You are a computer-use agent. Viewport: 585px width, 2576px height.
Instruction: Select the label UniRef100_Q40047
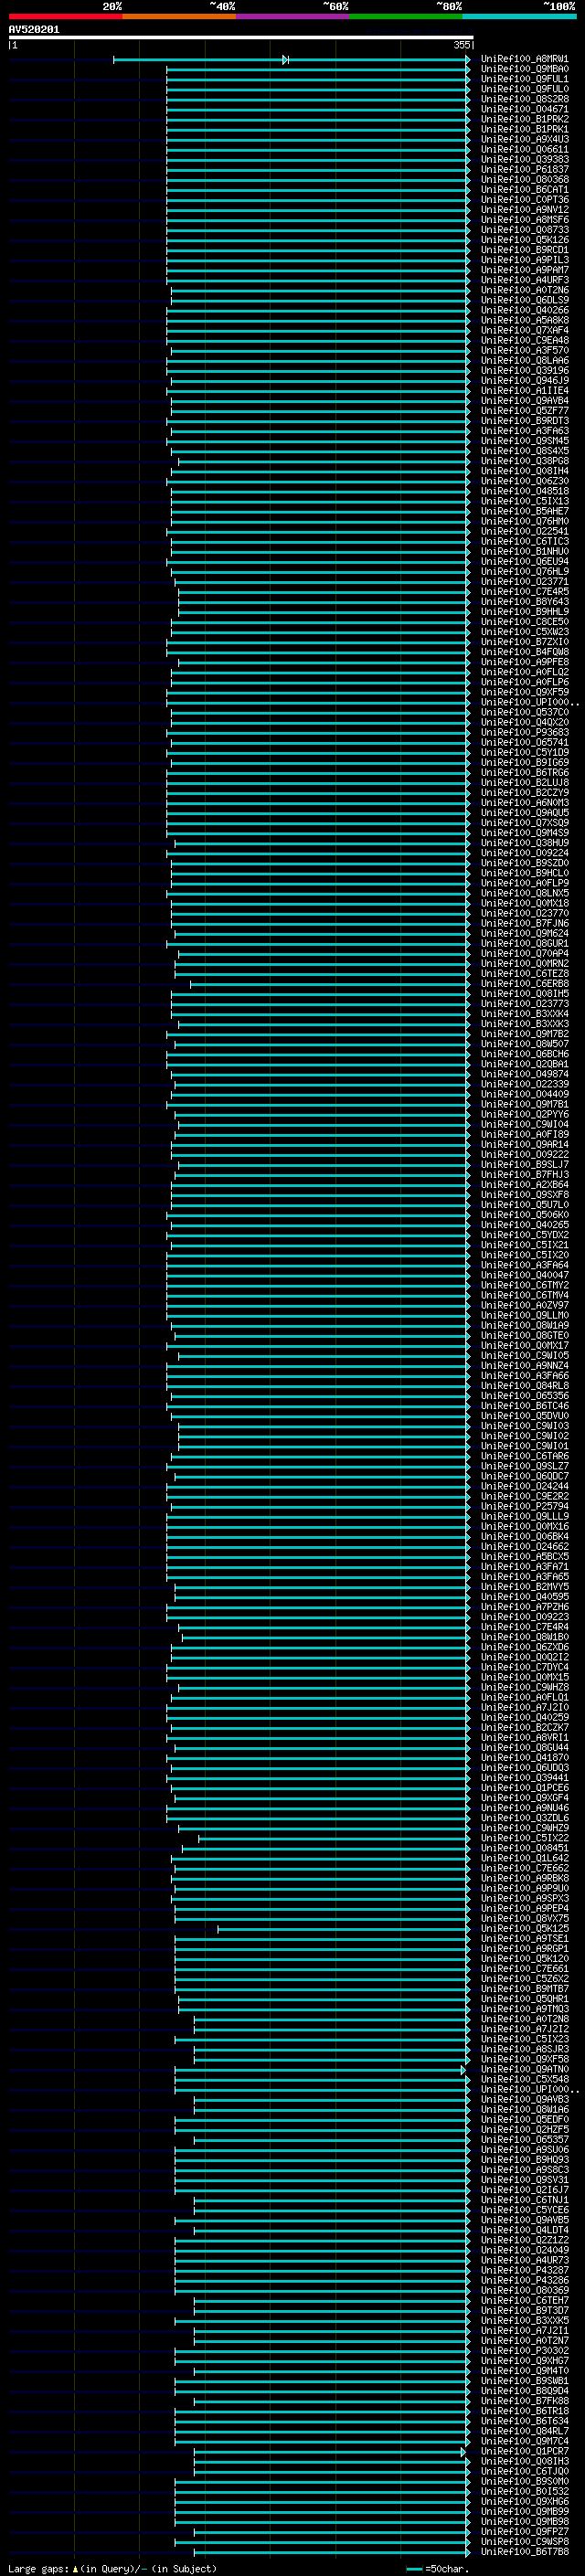(524, 1275)
